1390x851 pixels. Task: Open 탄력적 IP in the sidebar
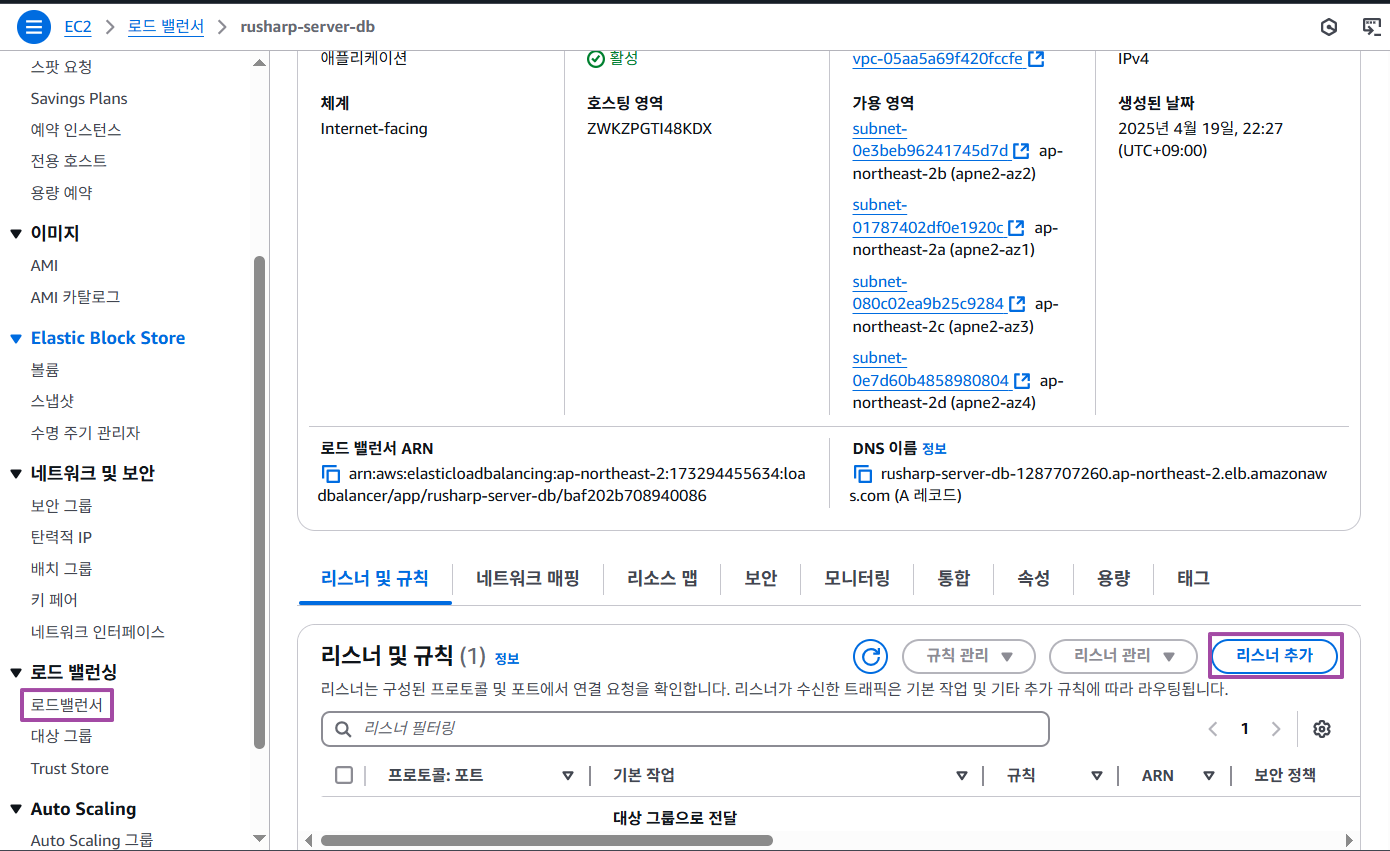pyautogui.click(x=62, y=537)
